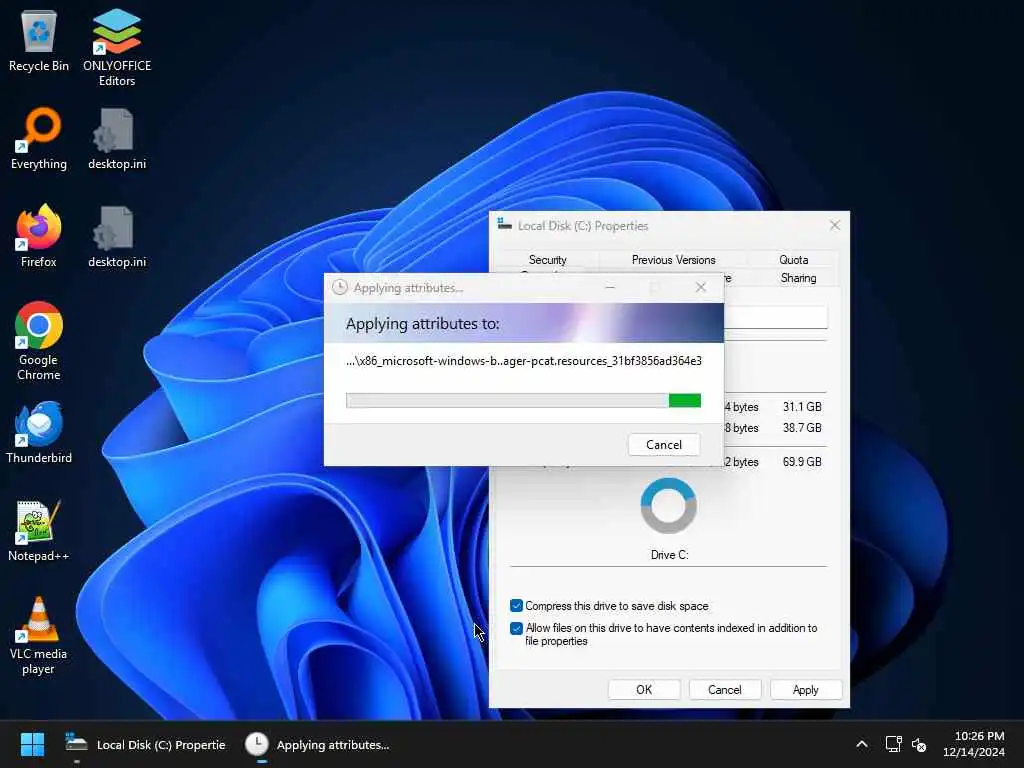Click the Drive C: label text

pos(669,554)
